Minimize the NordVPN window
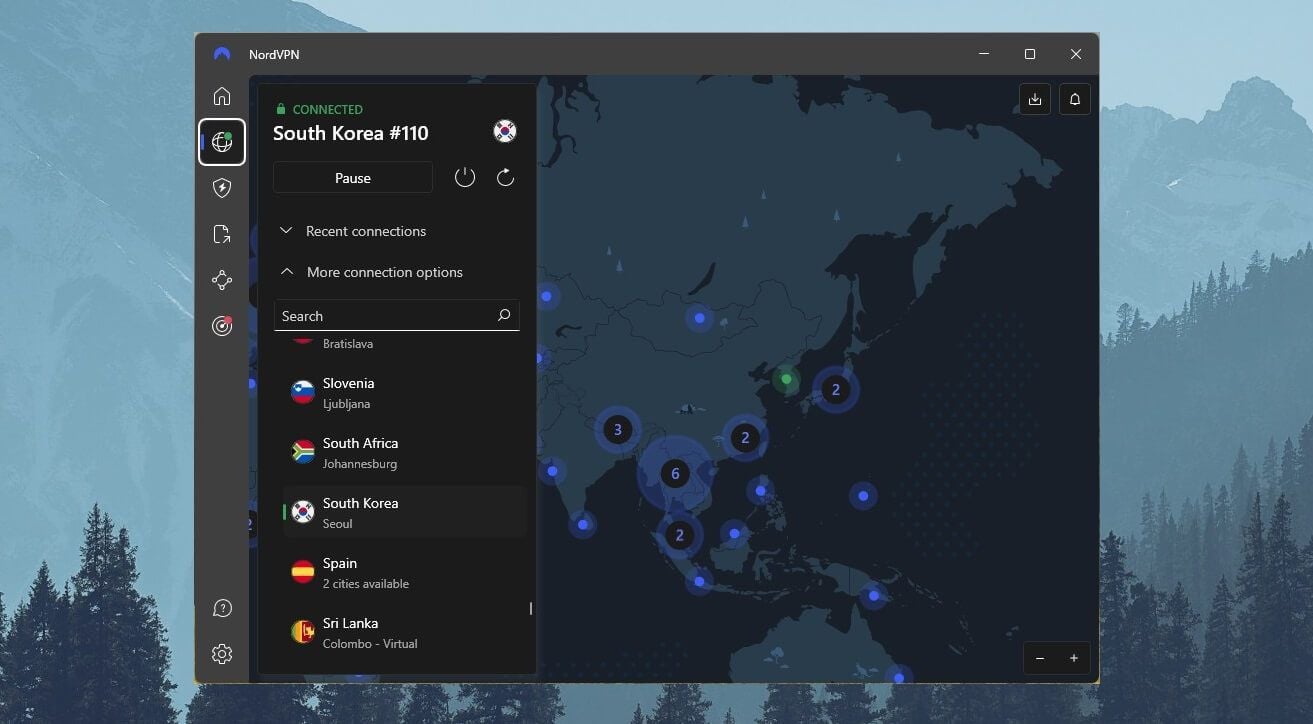Image resolution: width=1313 pixels, height=724 pixels. (x=984, y=54)
